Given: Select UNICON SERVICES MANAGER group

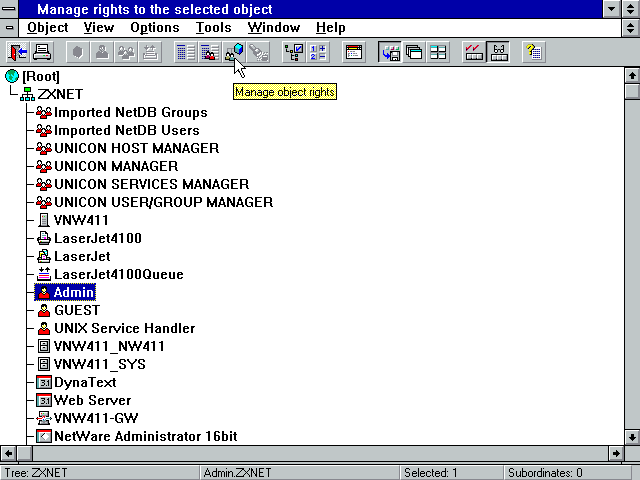Looking at the screenshot, I should coord(151,184).
